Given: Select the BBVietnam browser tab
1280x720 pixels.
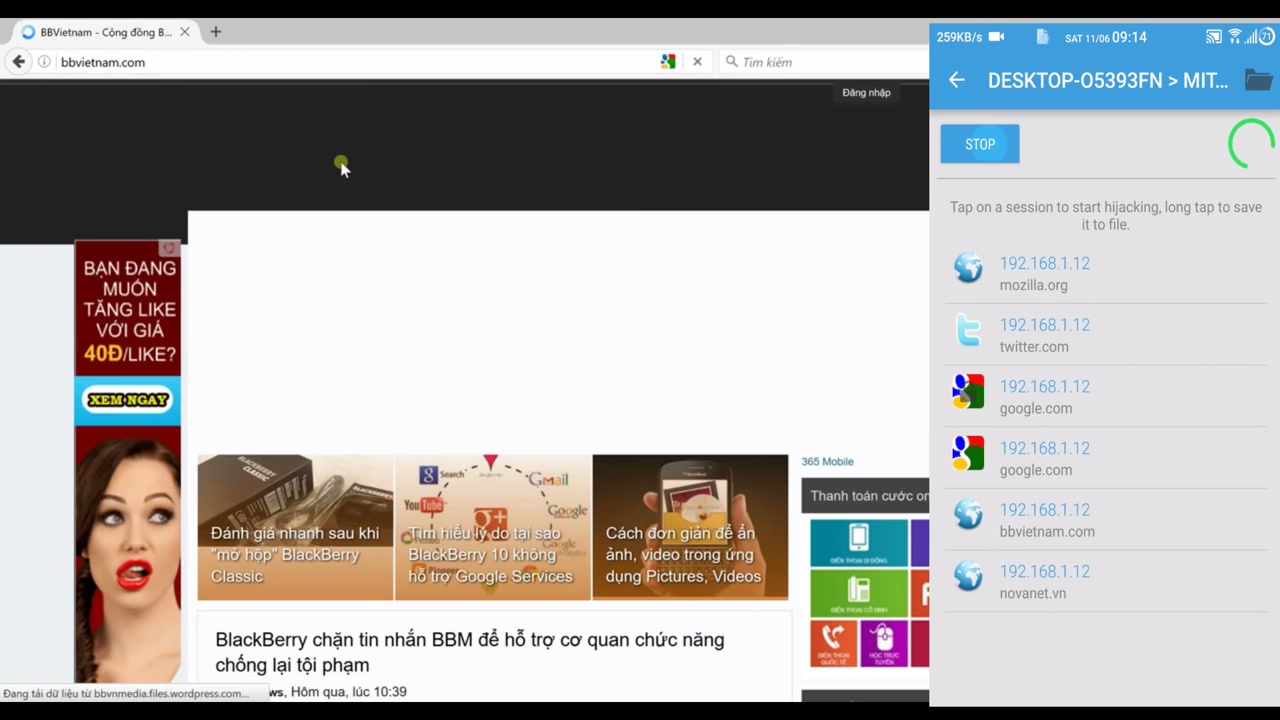Looking at the screenshot, I should point(105,32).
